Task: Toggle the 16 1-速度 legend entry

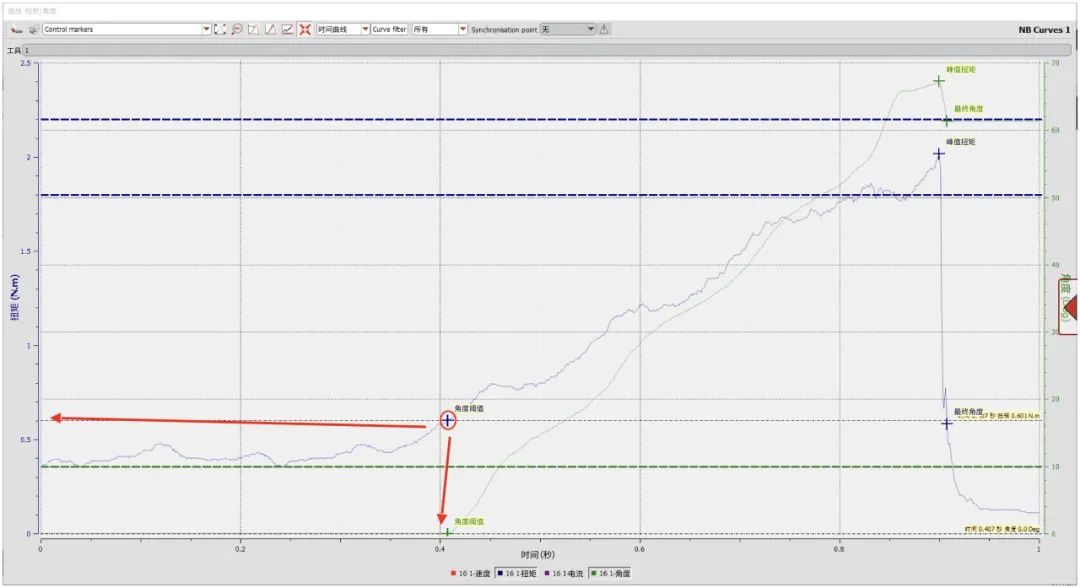Action: tap(470, 574)
